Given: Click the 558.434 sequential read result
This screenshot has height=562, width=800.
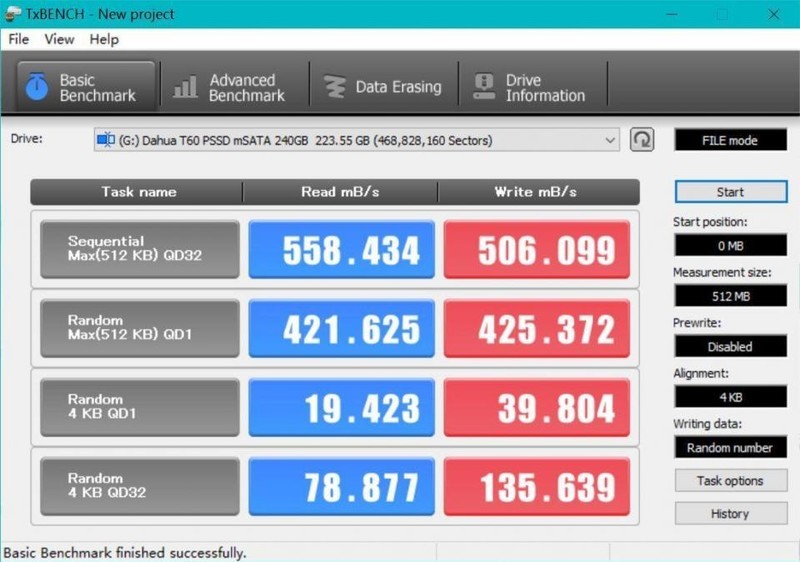Looking at the screenshot, I should [x=341, y=249].
